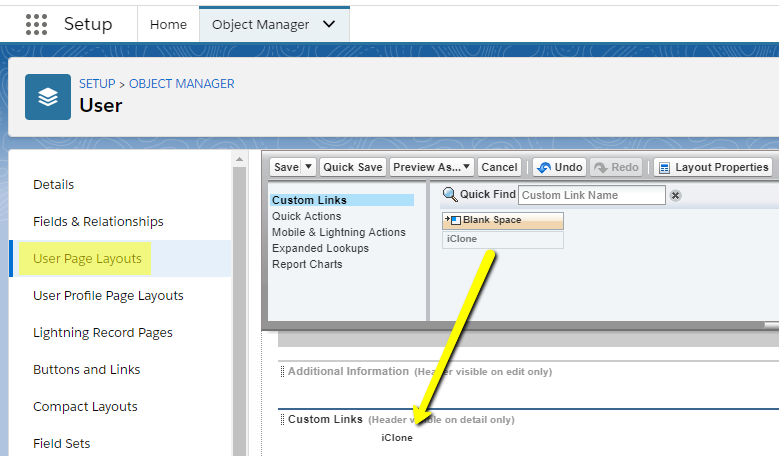Go to the Home tab
This screenshot has width=779, height=456.
pos(168,24)
